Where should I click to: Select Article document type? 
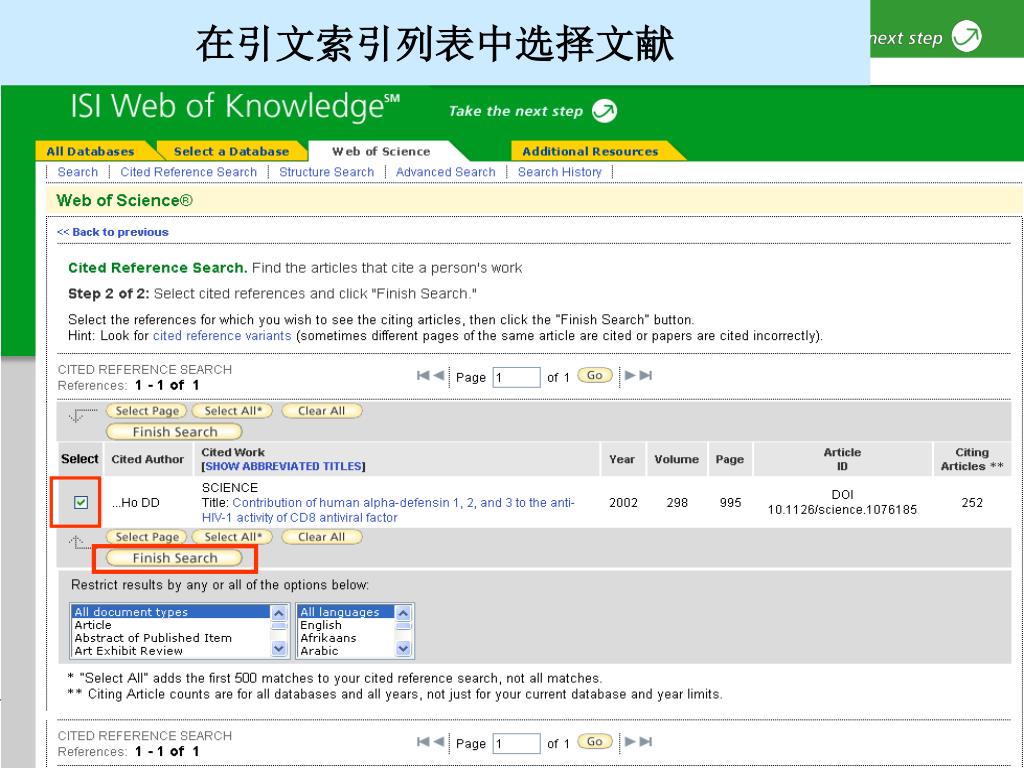(x=170, y=625)
